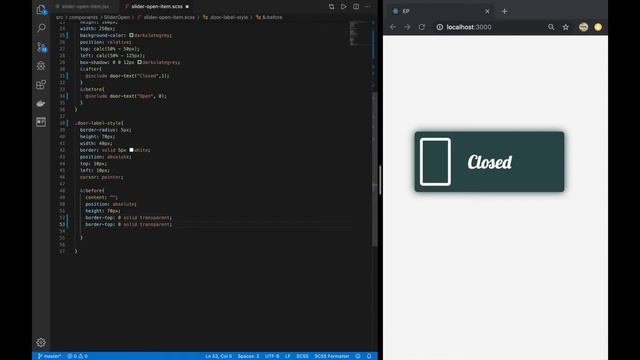Click the .door-label-style selector line
This screenshot has width=640, height=360.
[x=99, y=123]
